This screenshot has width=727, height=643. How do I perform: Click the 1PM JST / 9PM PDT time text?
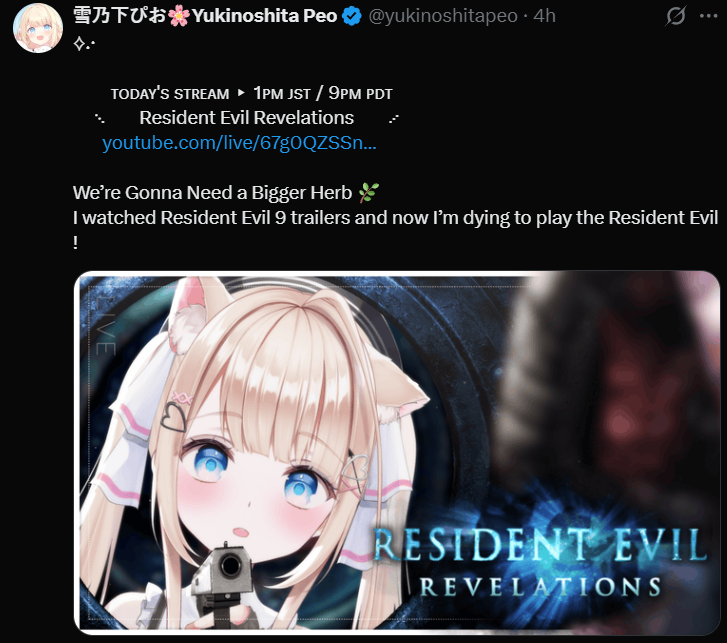click(323, 93)
